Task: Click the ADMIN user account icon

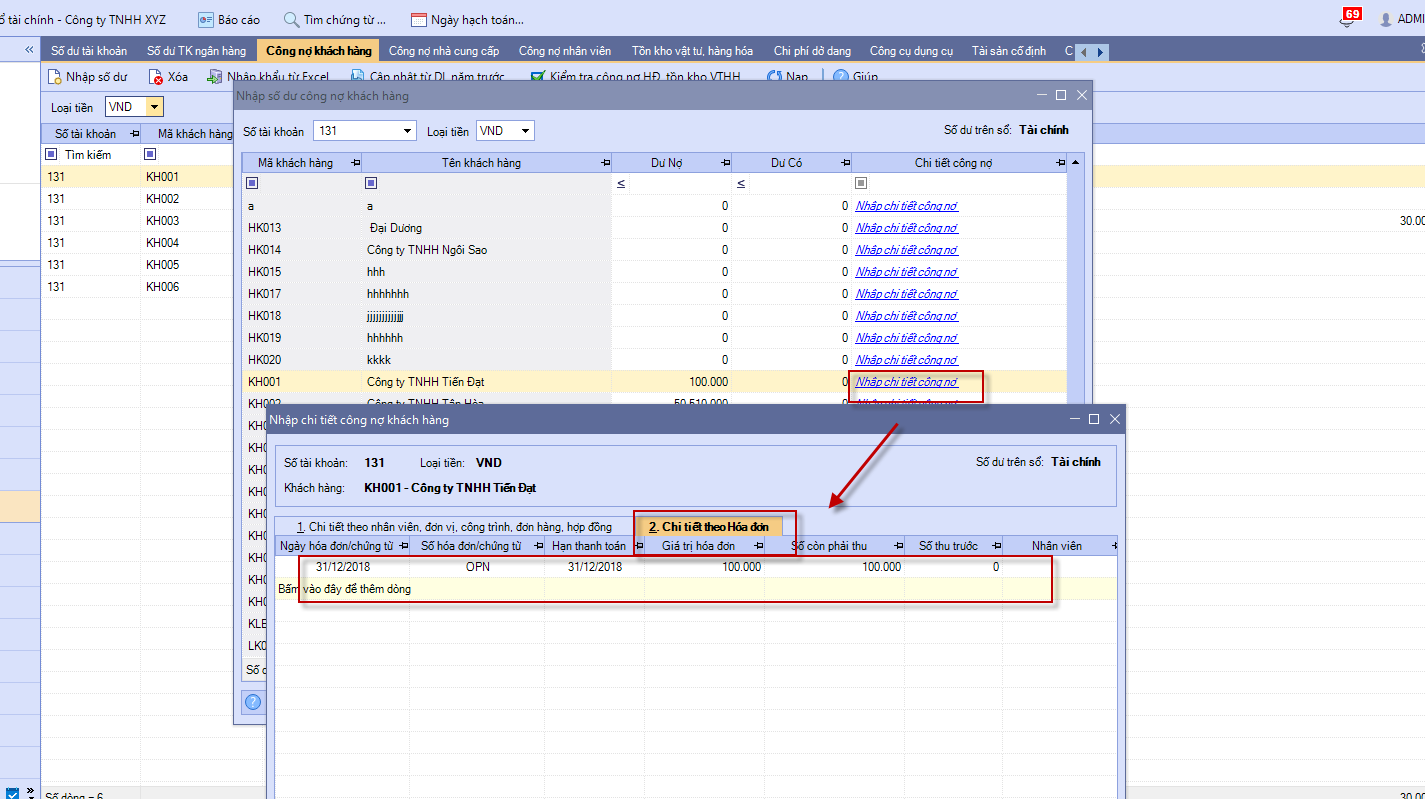Action: tap(1386, 19)
